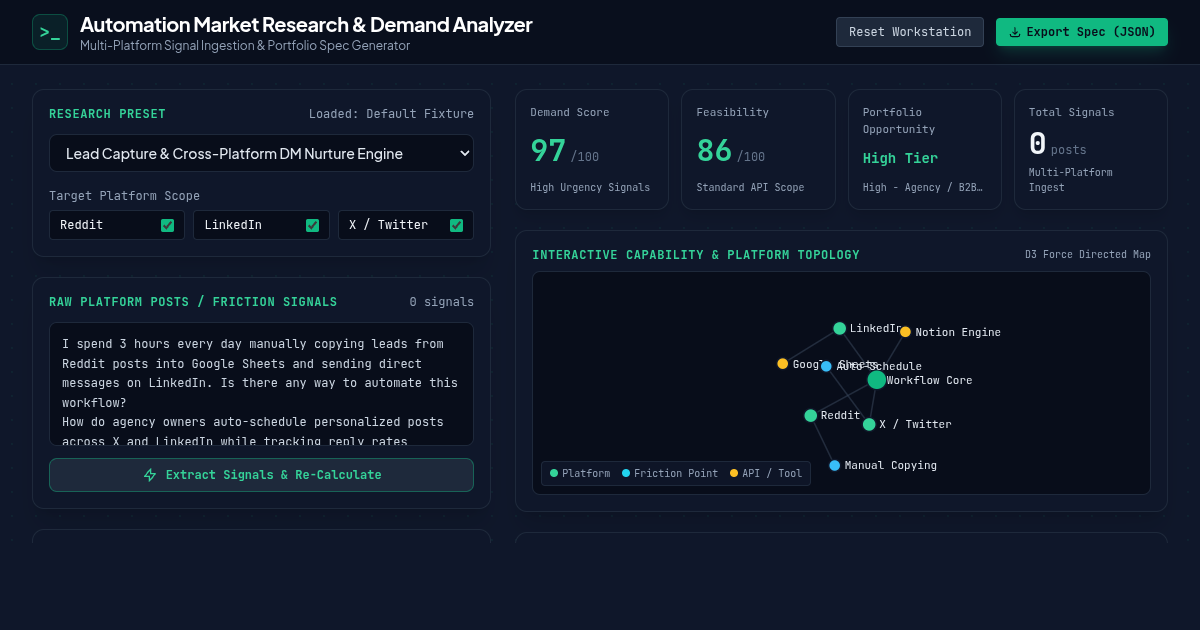This screenshot has height=630, width=1200.
Task: Click the terminal prompt logo icon
Action: 50,32
